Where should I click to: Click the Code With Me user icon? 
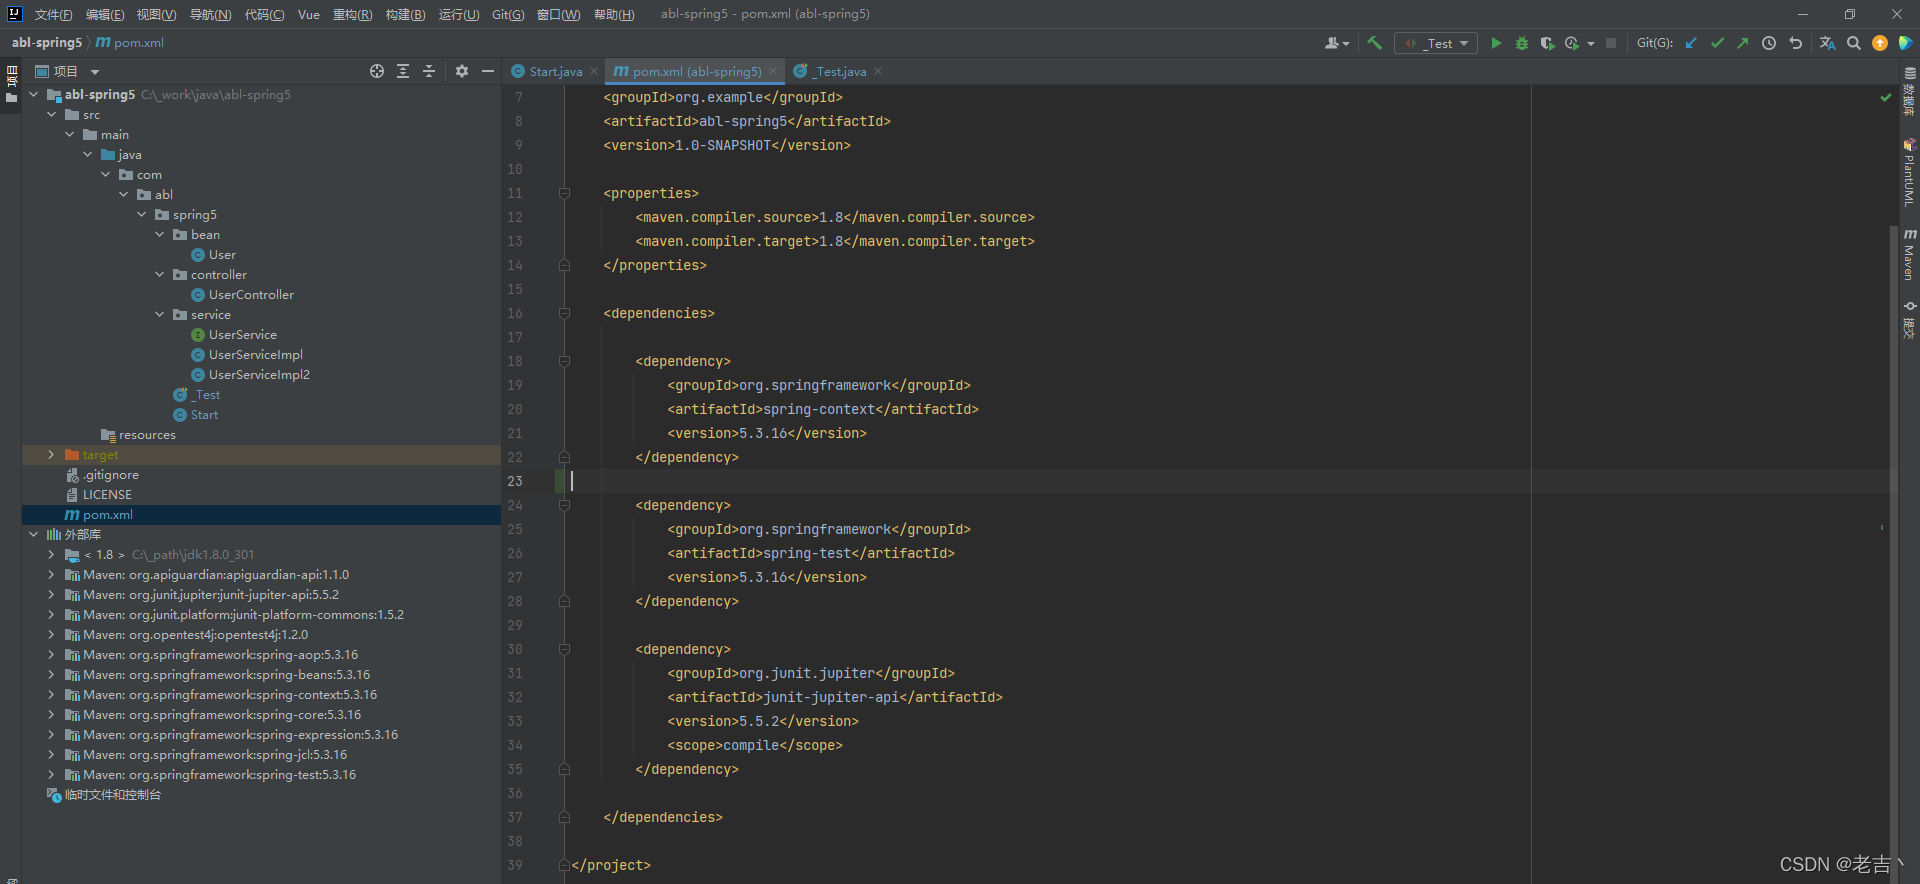[x=1336, y=43]
